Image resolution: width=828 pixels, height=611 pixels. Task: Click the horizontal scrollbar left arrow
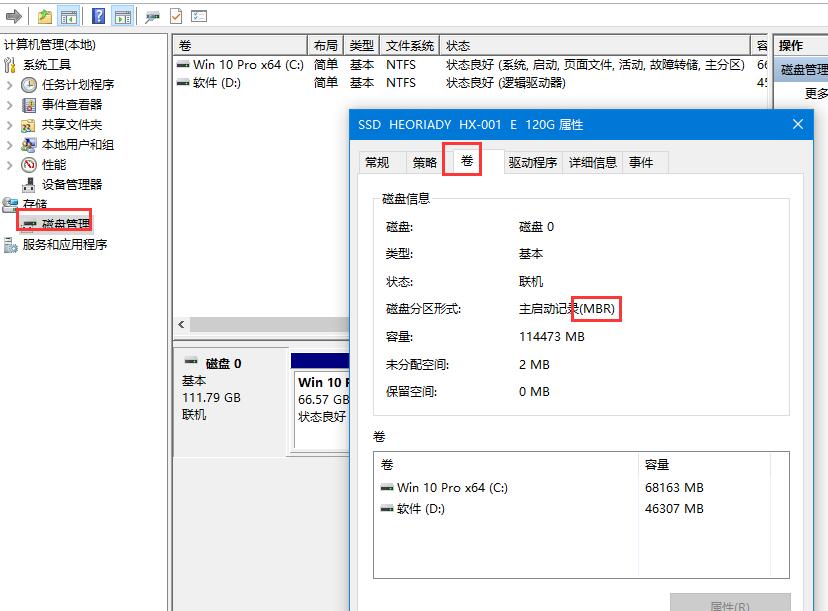tap(181, 325)
